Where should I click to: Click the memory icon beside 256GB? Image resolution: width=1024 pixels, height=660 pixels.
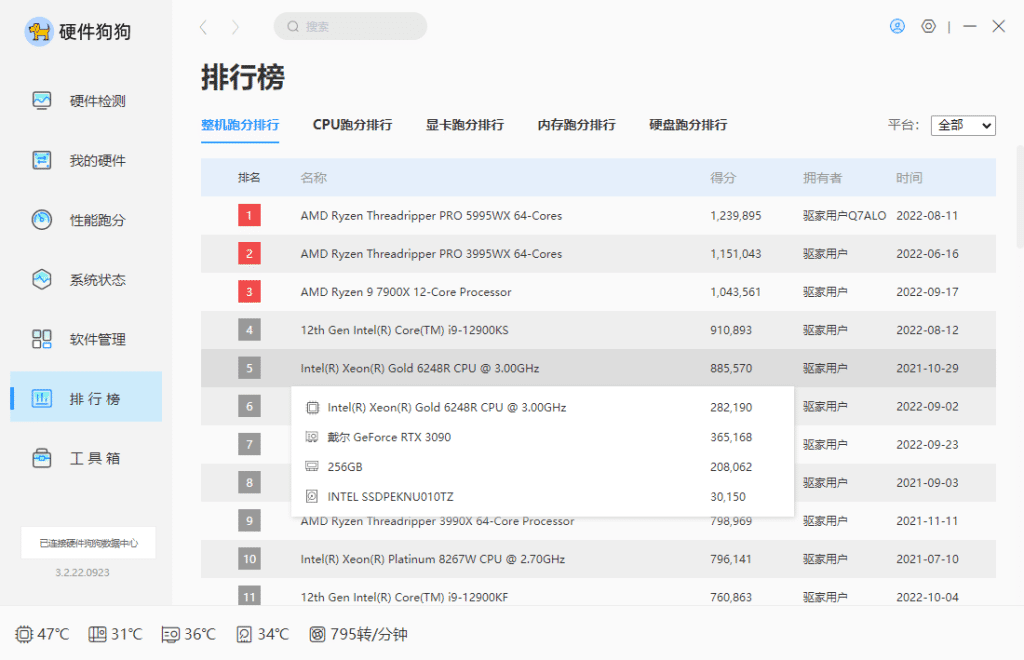point(312,466)
